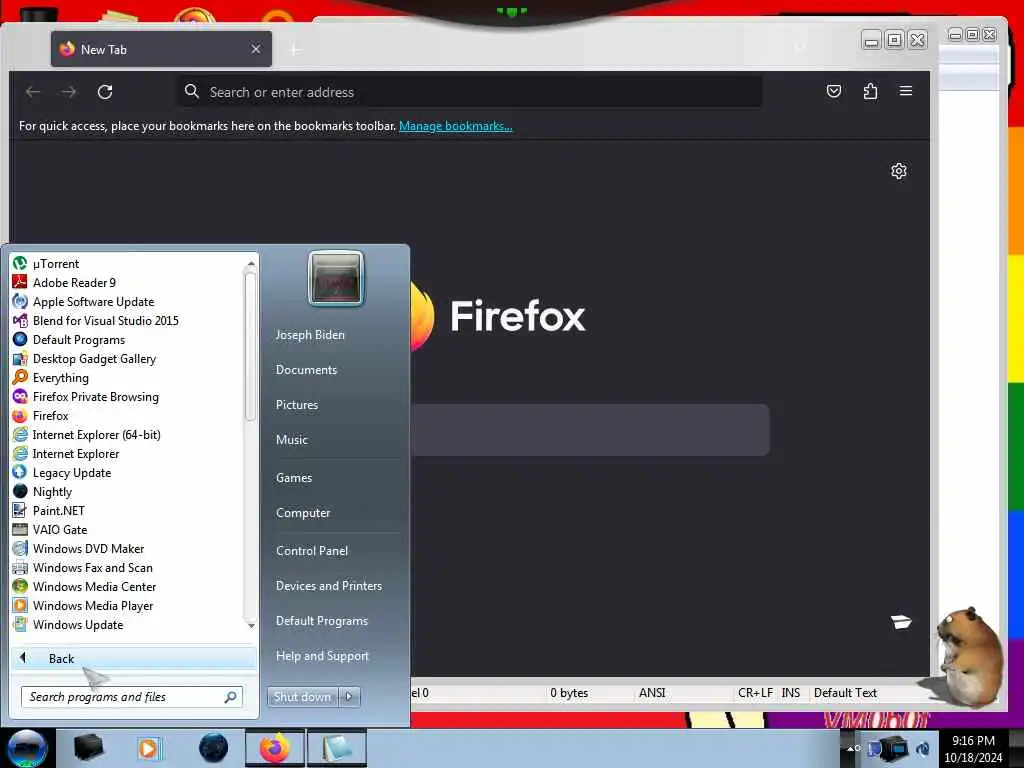The height and width of the screenshot is (768, 1024).
Task: Launch Windows Media Center
Action: (94, 586)
